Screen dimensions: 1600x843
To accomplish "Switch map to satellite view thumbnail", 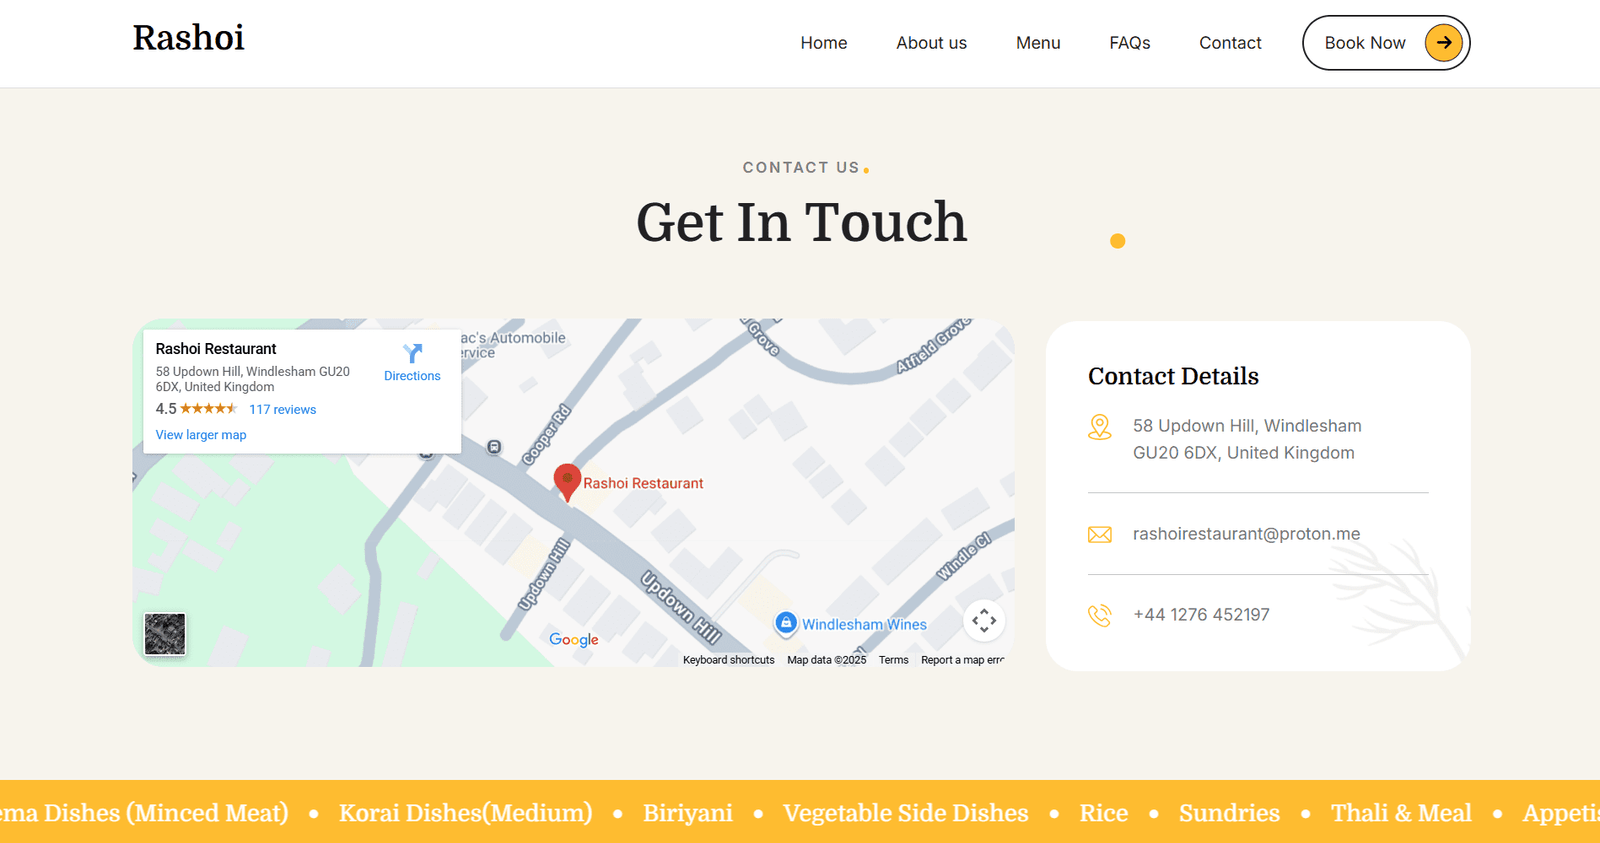I will [x=165, y=634].
